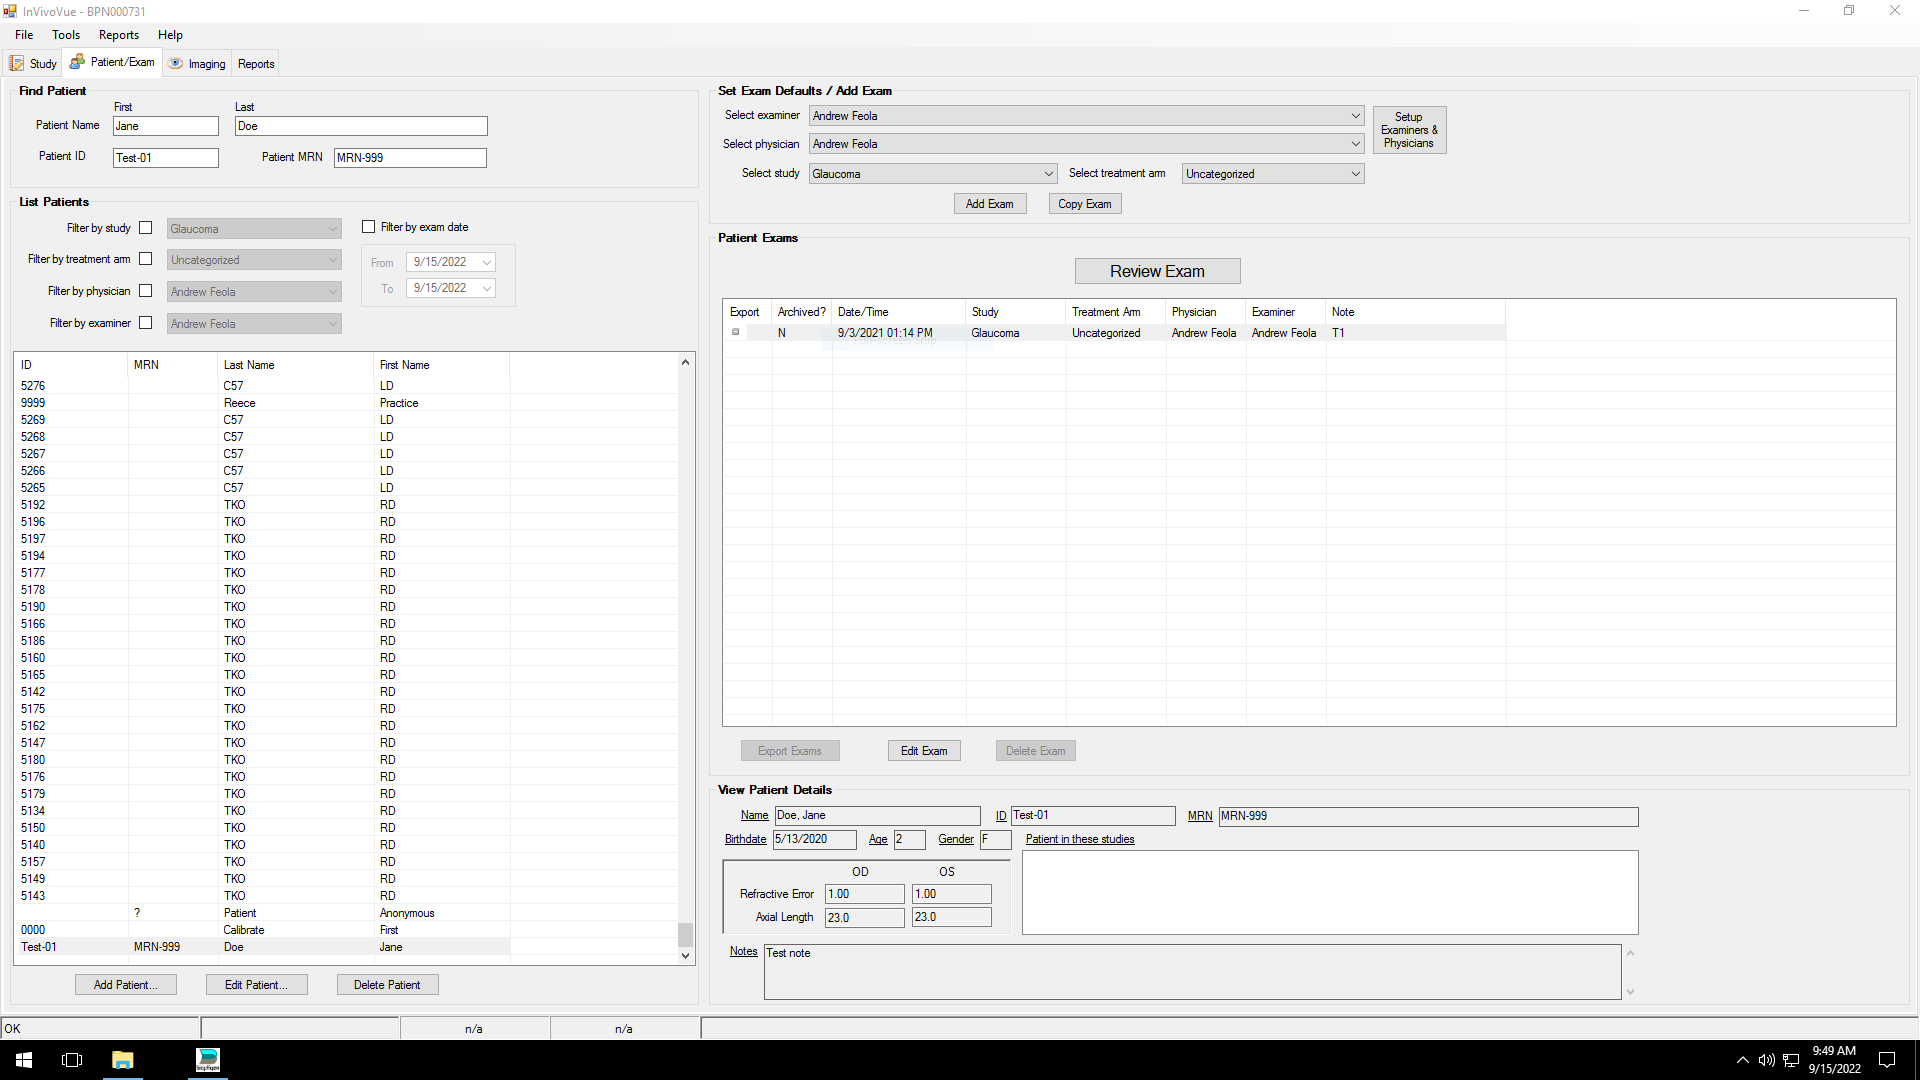The image size is (1920, 1080).
Task: Click InVivoVue app icon in taskbar
Action: point(208,1060)
